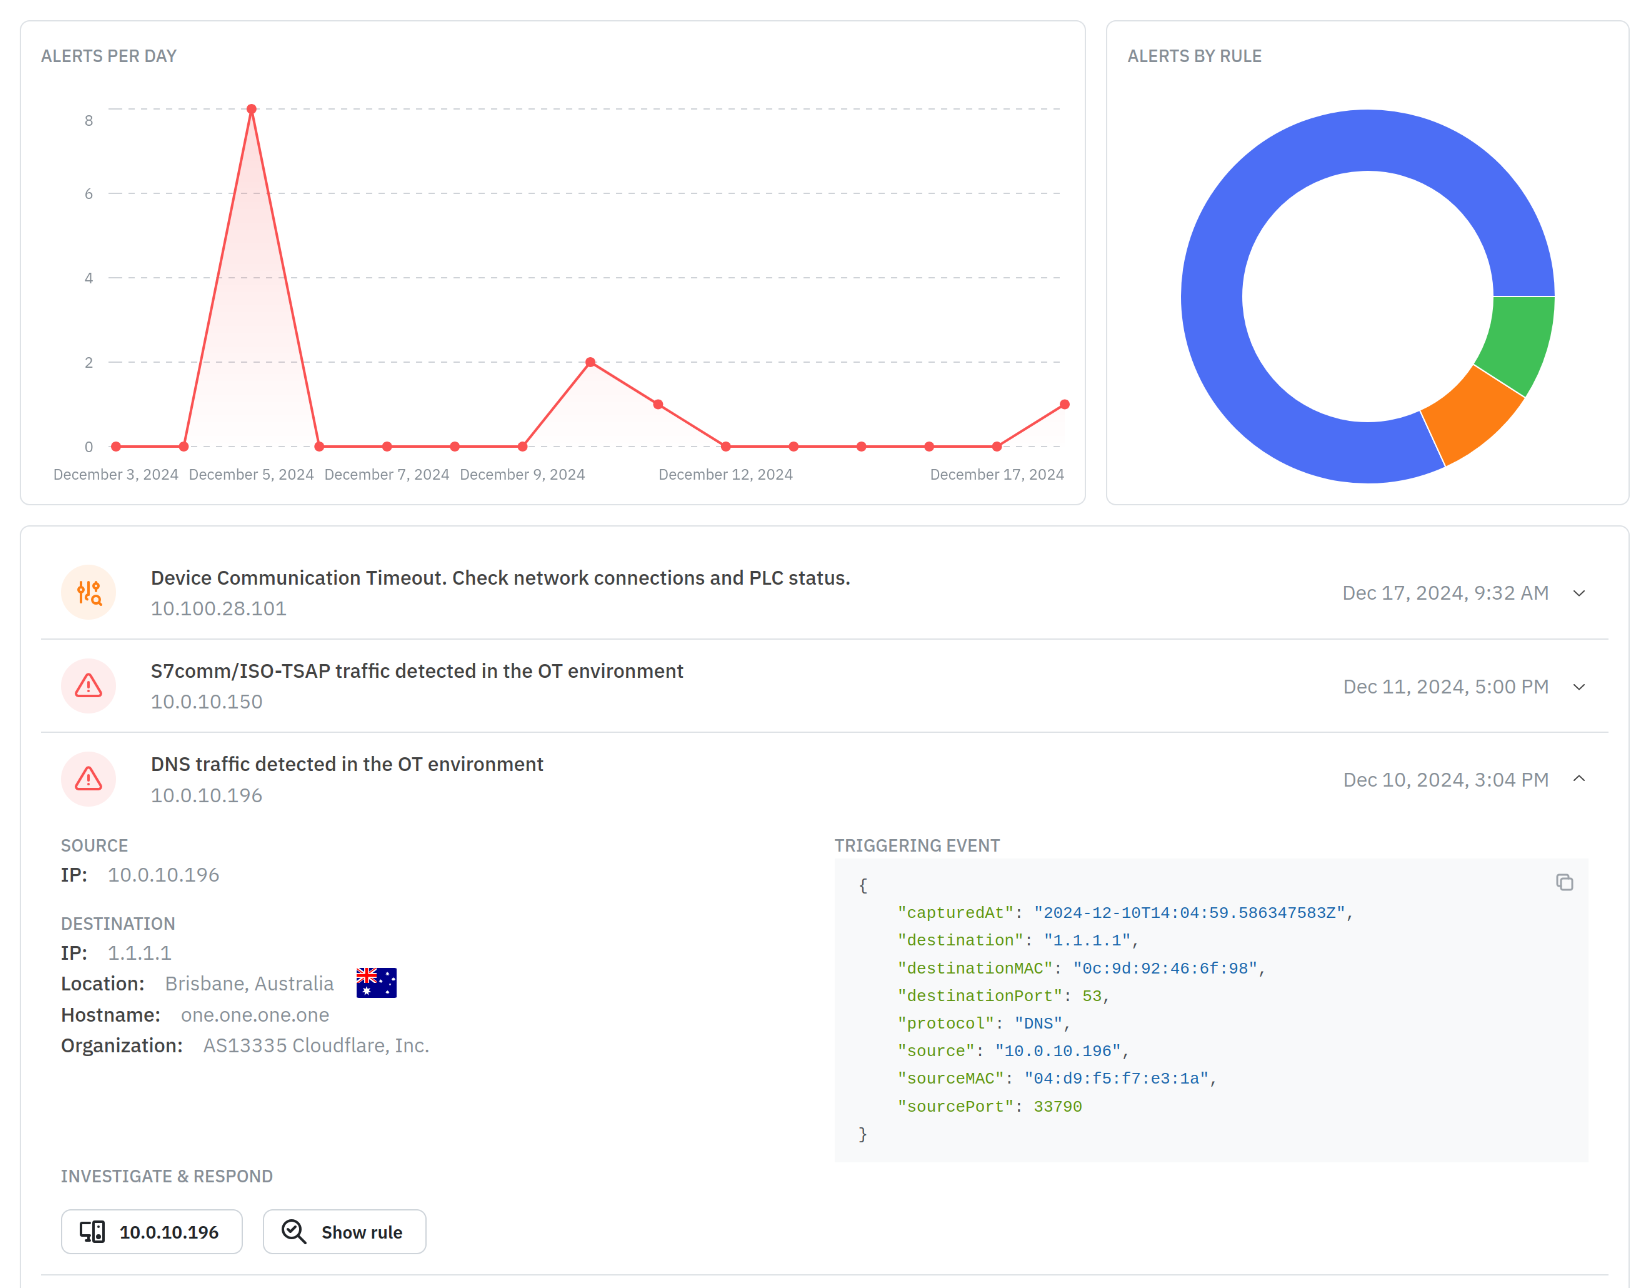The image size is (1645, 1288).
Task: Click the peak data point of 8 alerts
Action: pos(252,109)
